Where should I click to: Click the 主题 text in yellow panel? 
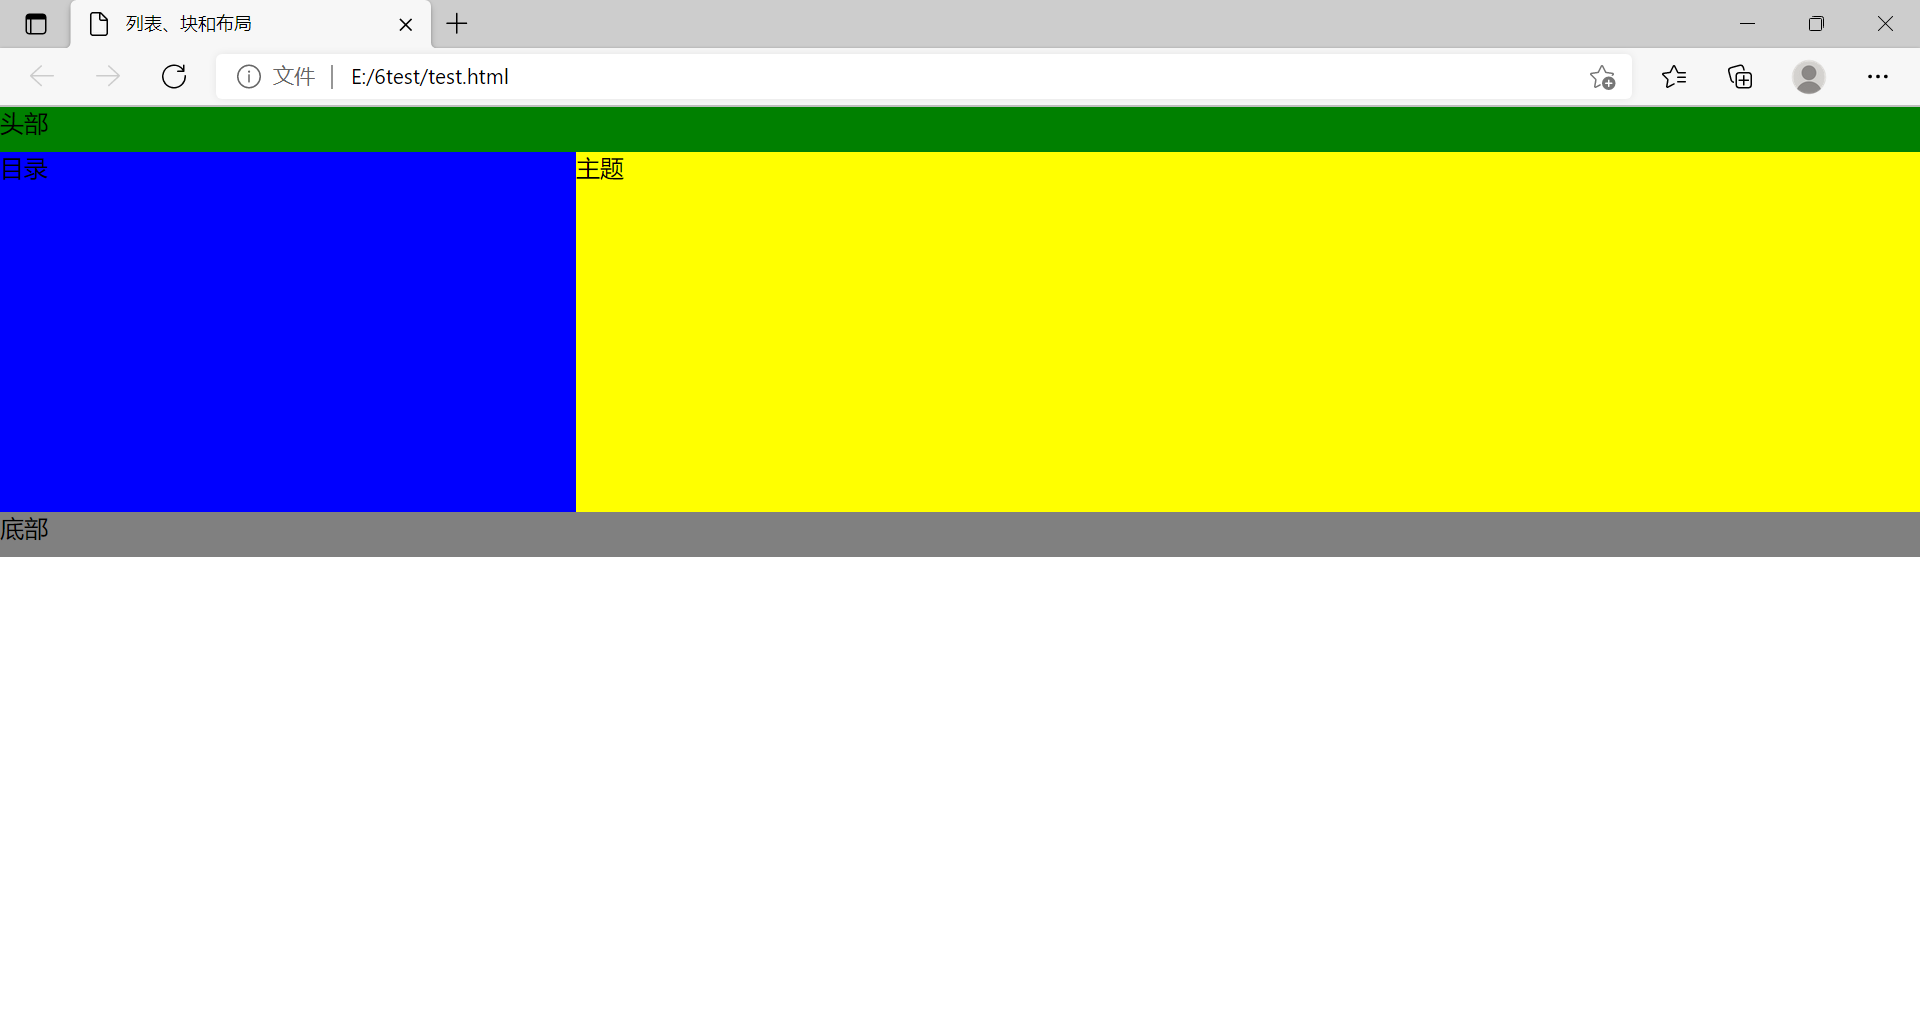point(600,169)
